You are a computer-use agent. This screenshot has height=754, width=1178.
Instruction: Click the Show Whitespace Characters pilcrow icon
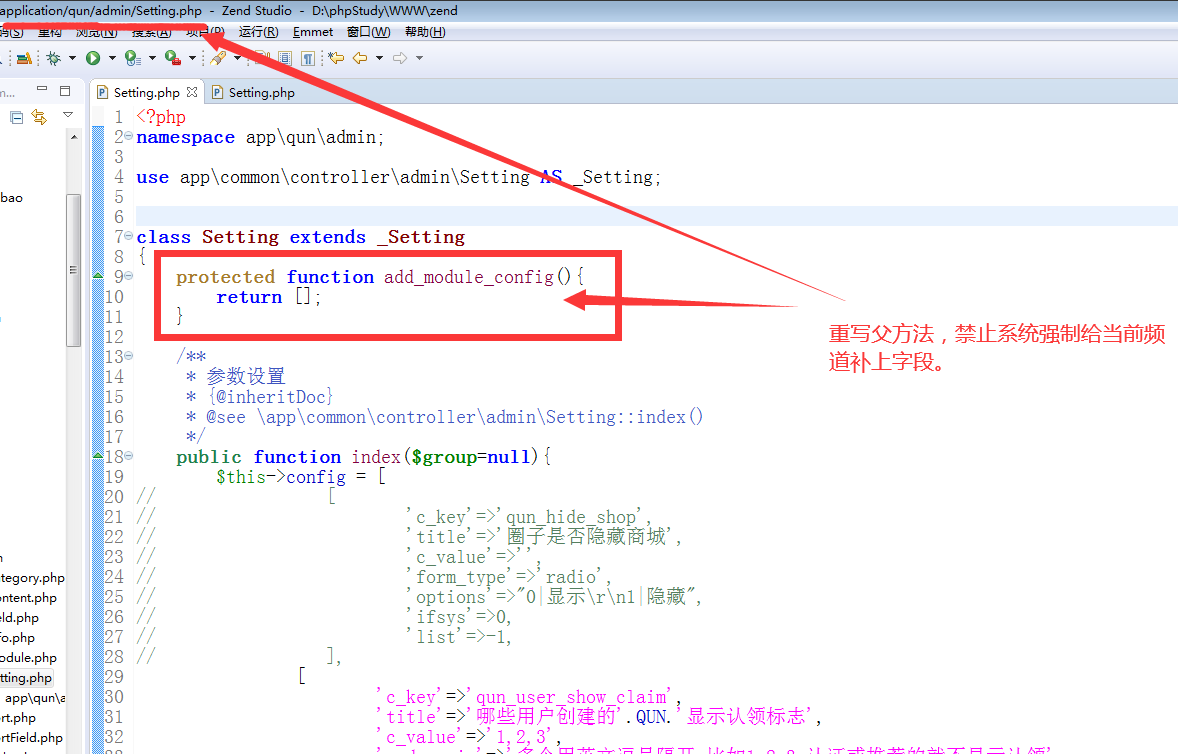click(308, 58)
